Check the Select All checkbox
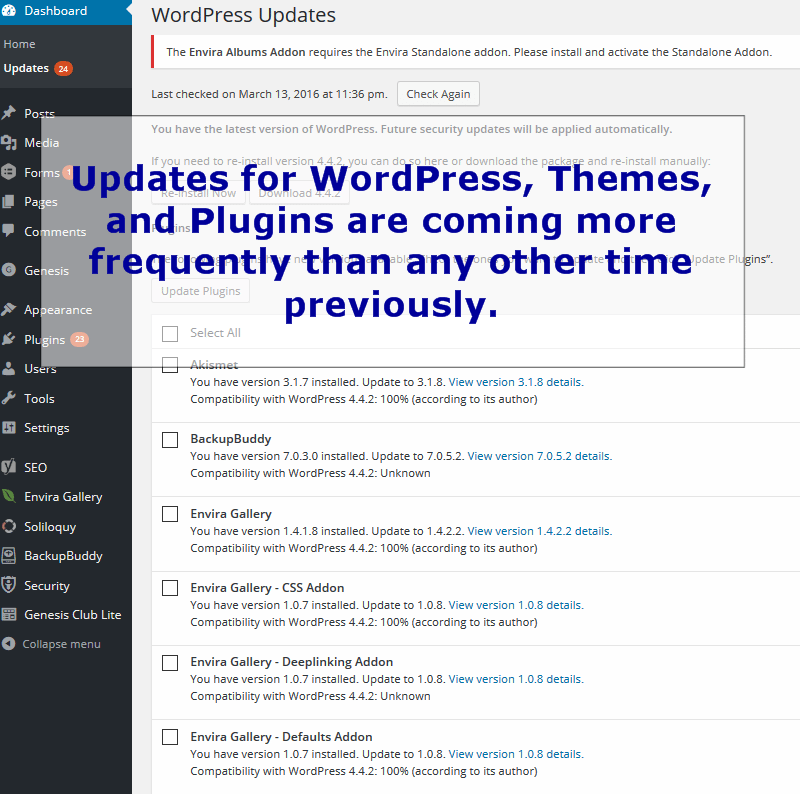Image resolution: width=800 pixels, height=794 pixels. click(170, 333)
